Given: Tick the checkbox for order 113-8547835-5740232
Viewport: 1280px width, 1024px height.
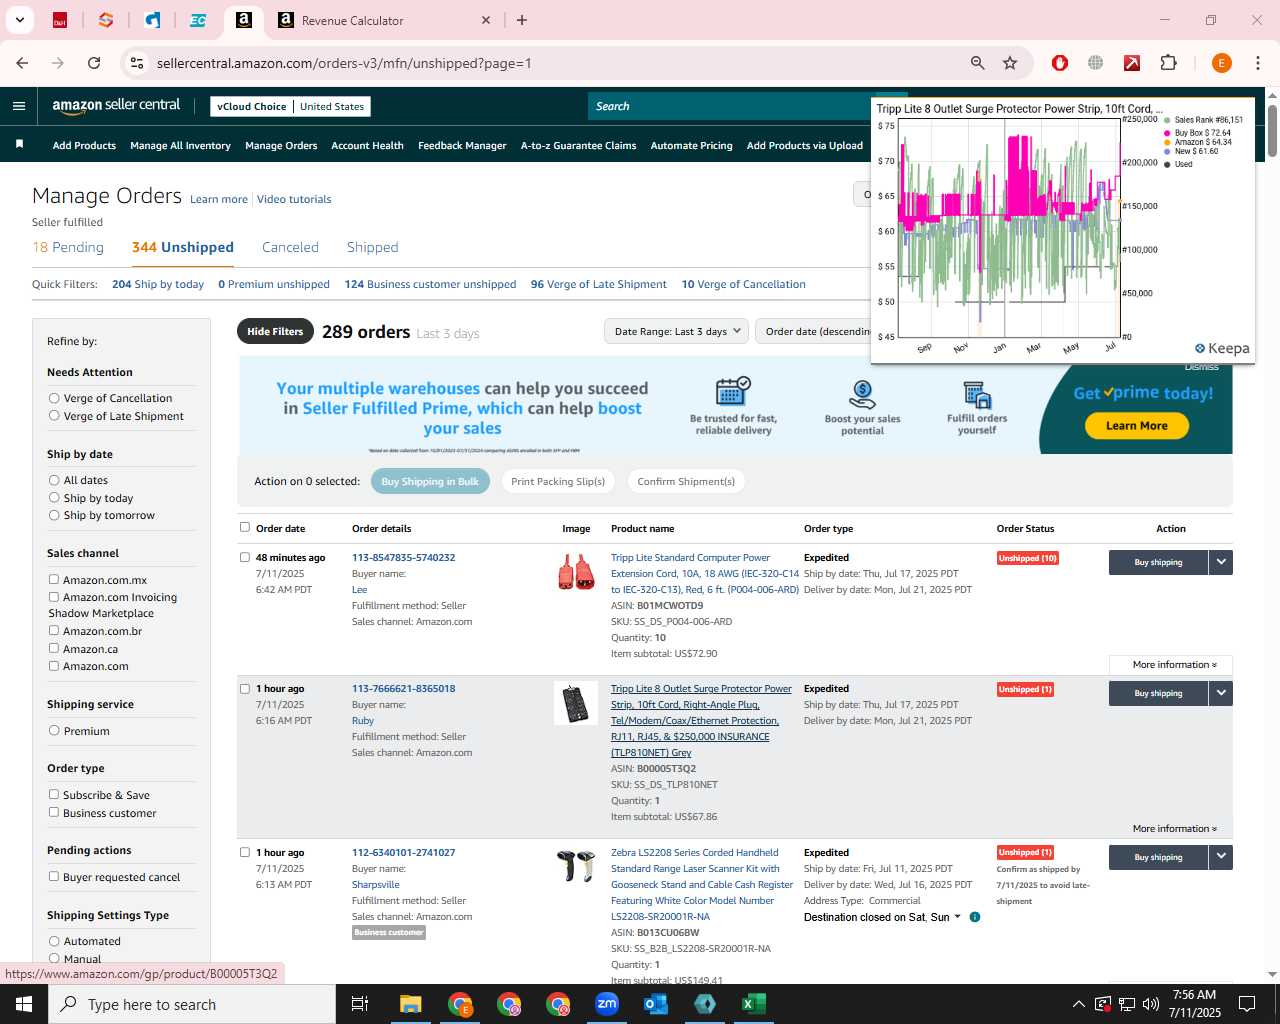Looking at the screenshot, I should pos(245,557).
